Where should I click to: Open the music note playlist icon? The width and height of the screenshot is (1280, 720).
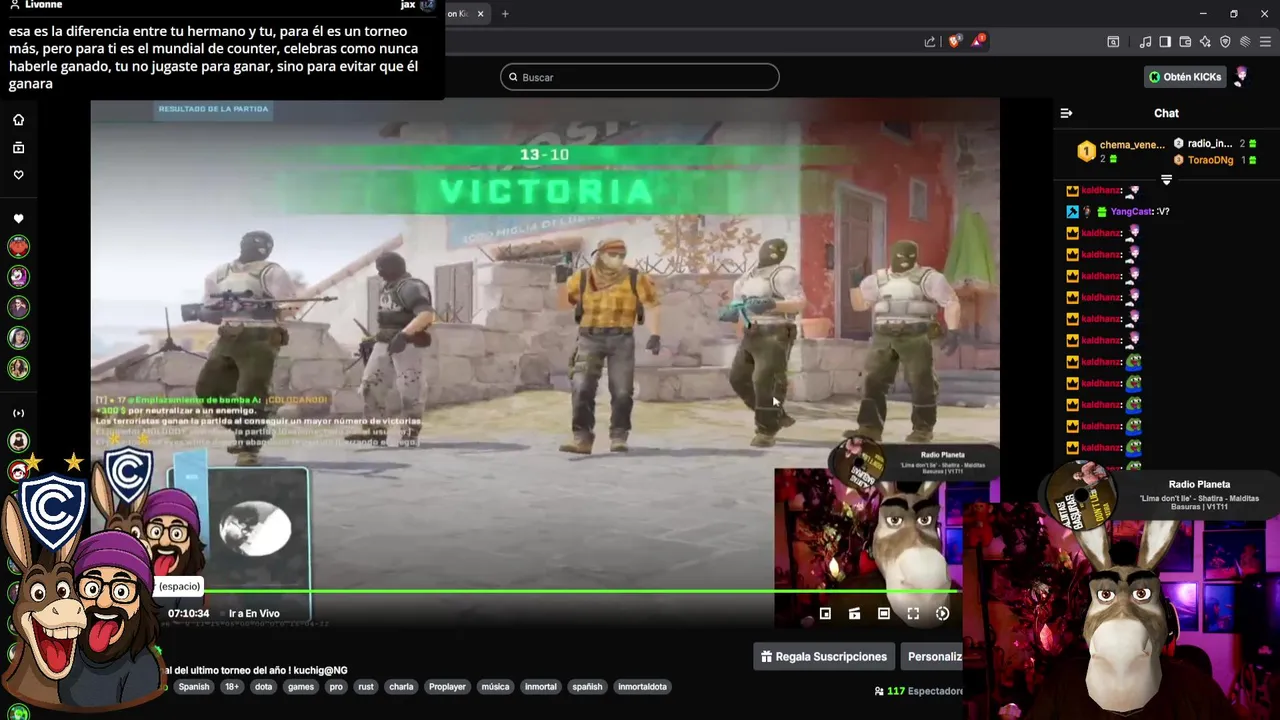pos(1146,42)
